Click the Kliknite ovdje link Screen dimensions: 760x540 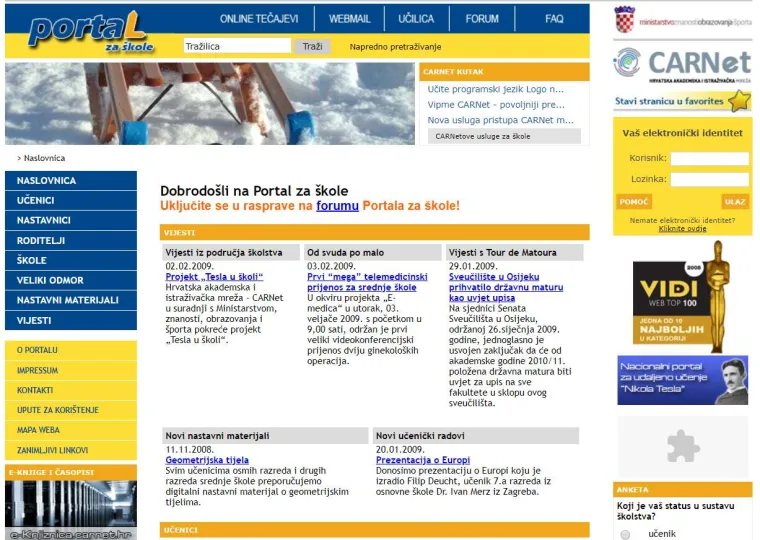(x=682, y=228)
